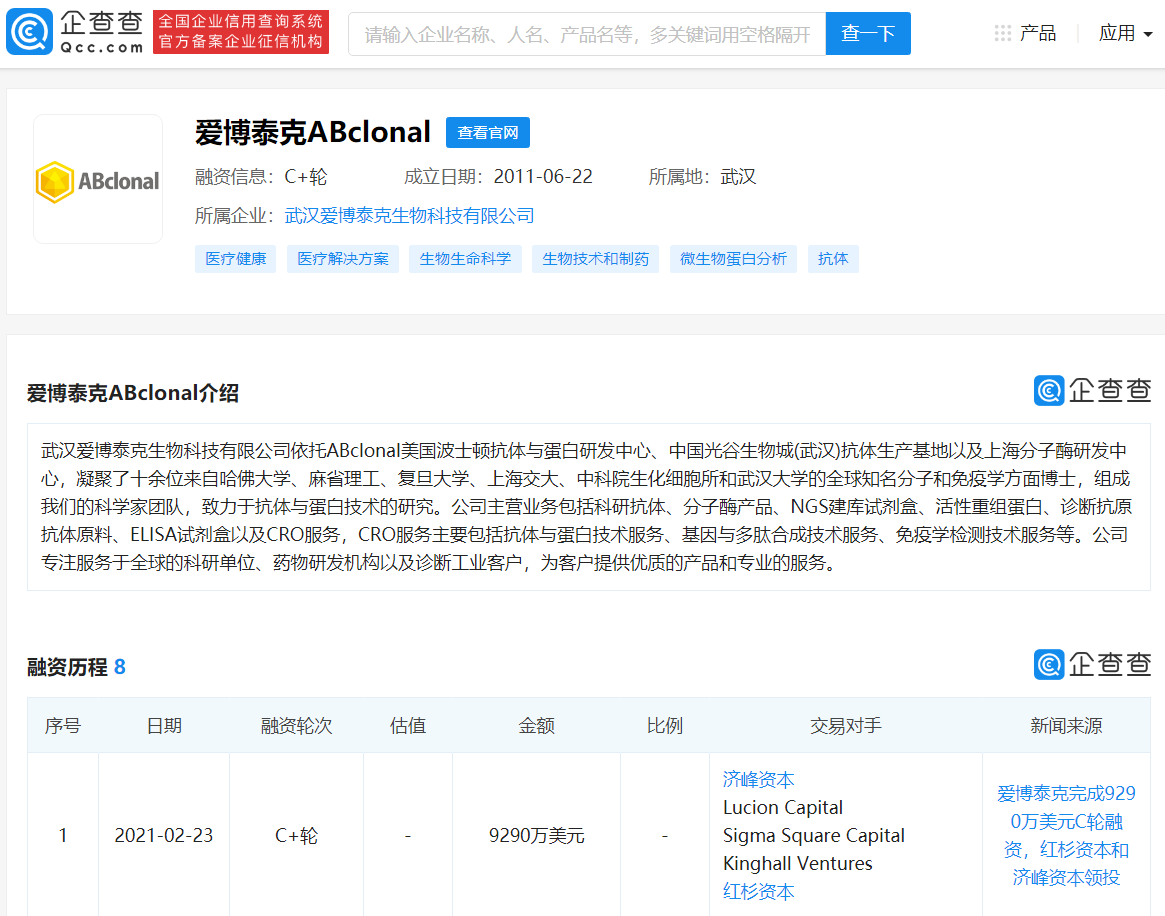Click the red 全国企业信用查询系统 banner
The image size is (1165, 916).
click(x=241, y=32)
